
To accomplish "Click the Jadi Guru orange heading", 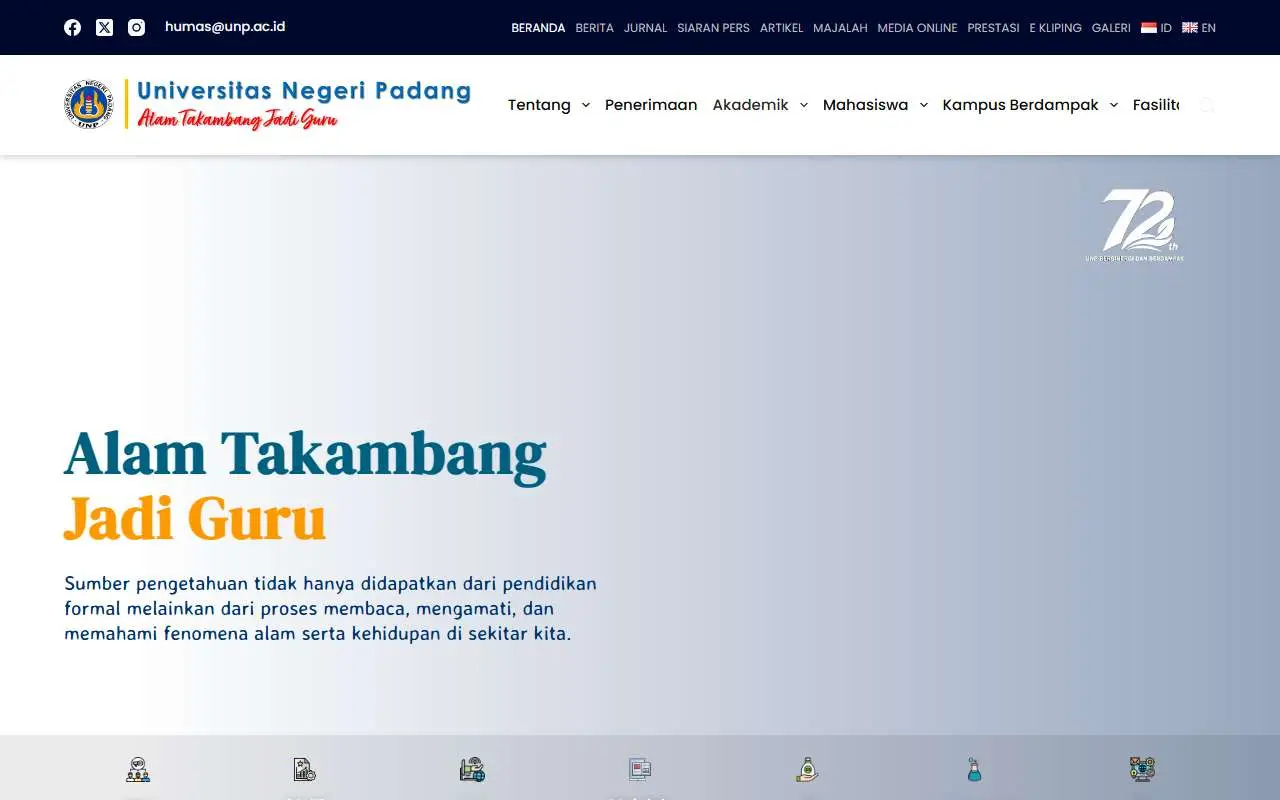I will click(195, 520).
